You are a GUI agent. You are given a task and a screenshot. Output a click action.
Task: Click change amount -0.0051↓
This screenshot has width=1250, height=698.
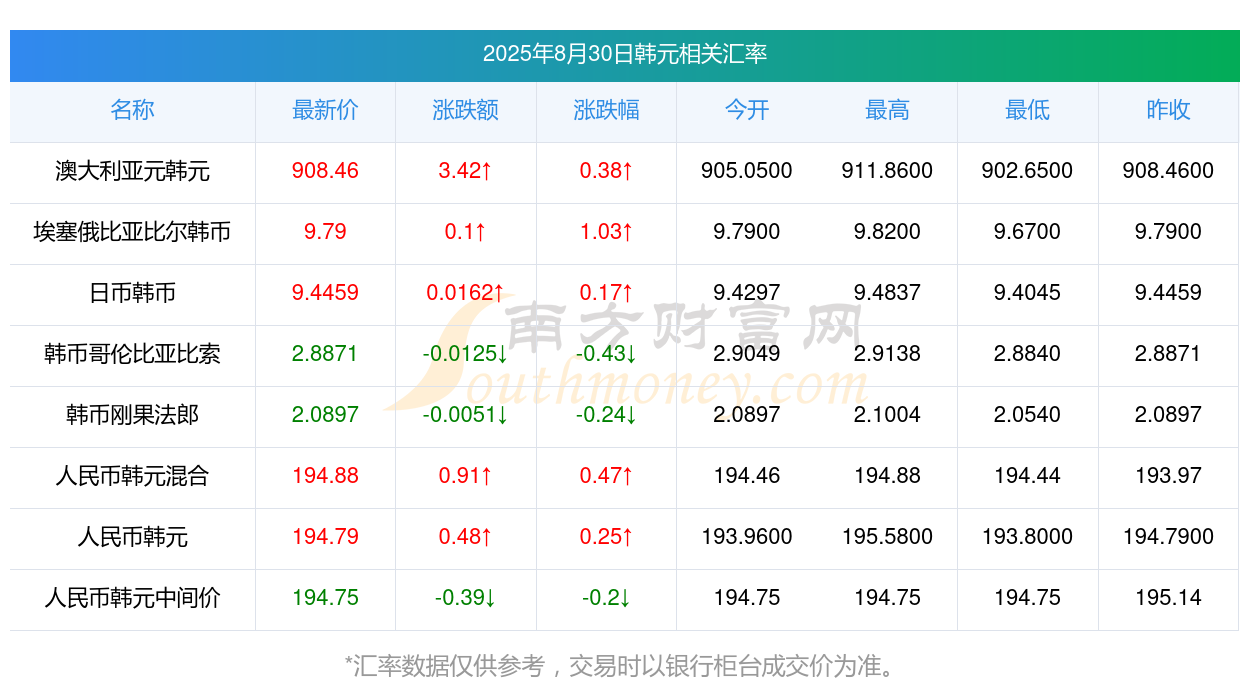(x=466, y=415)
